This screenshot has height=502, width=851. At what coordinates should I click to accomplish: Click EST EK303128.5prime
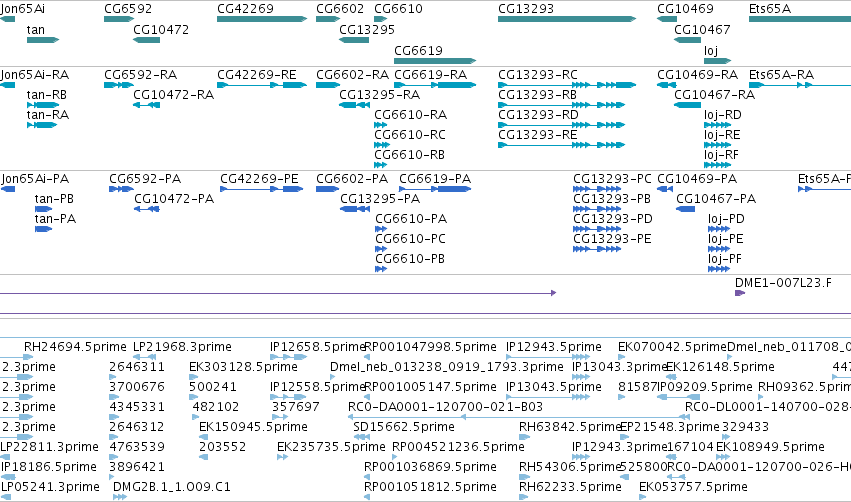tap(243, 367)
